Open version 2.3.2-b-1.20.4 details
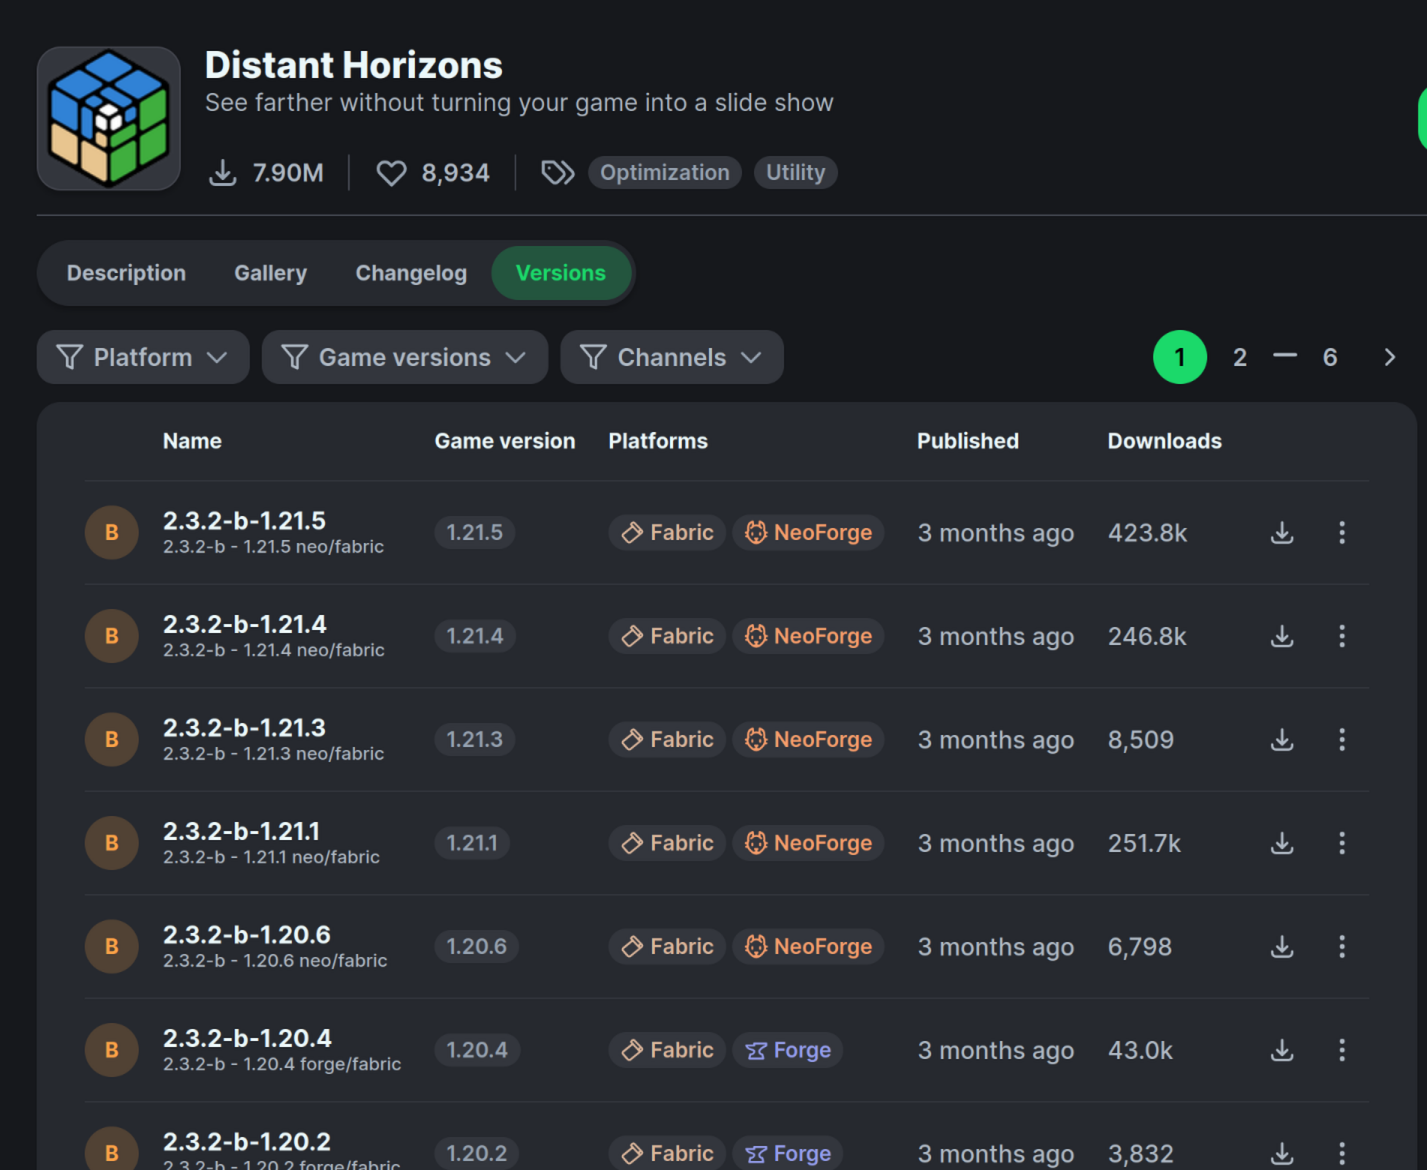The width and height of the screenshot is (1427, 1170). point(247,1038)
